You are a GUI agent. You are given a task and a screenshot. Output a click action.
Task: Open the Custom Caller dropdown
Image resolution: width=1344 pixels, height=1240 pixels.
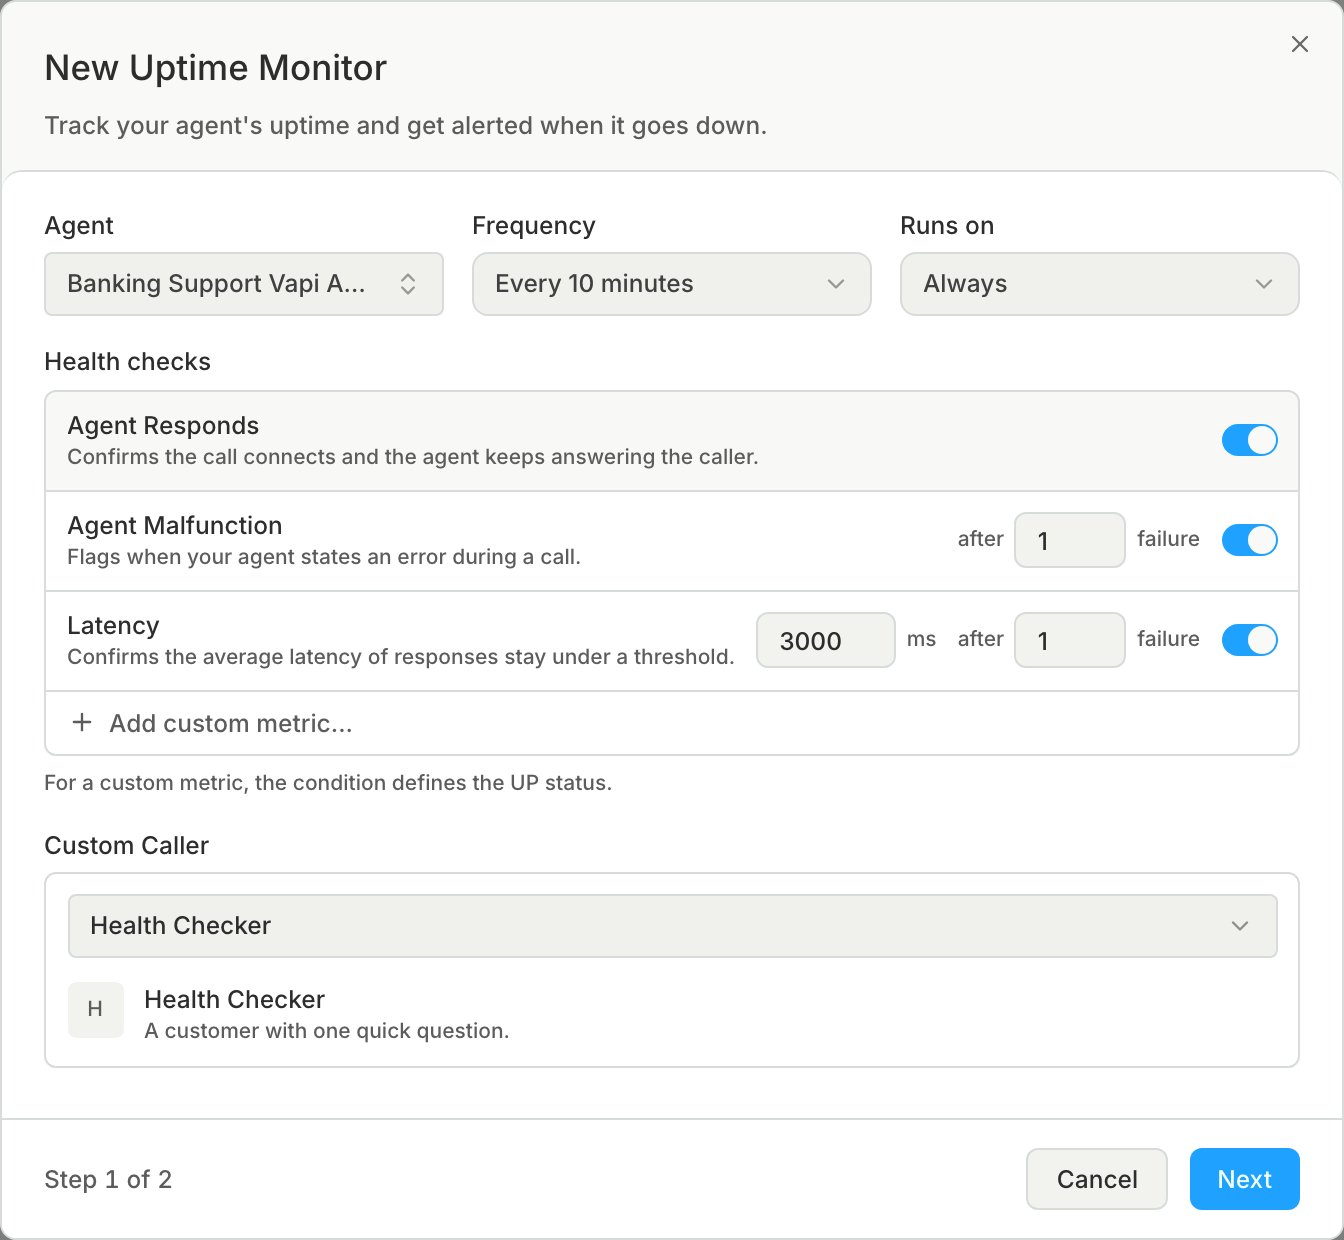(672, 926)
